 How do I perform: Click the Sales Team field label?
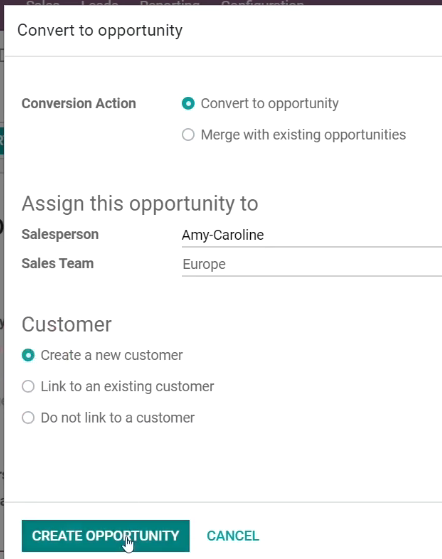point(58,263)
